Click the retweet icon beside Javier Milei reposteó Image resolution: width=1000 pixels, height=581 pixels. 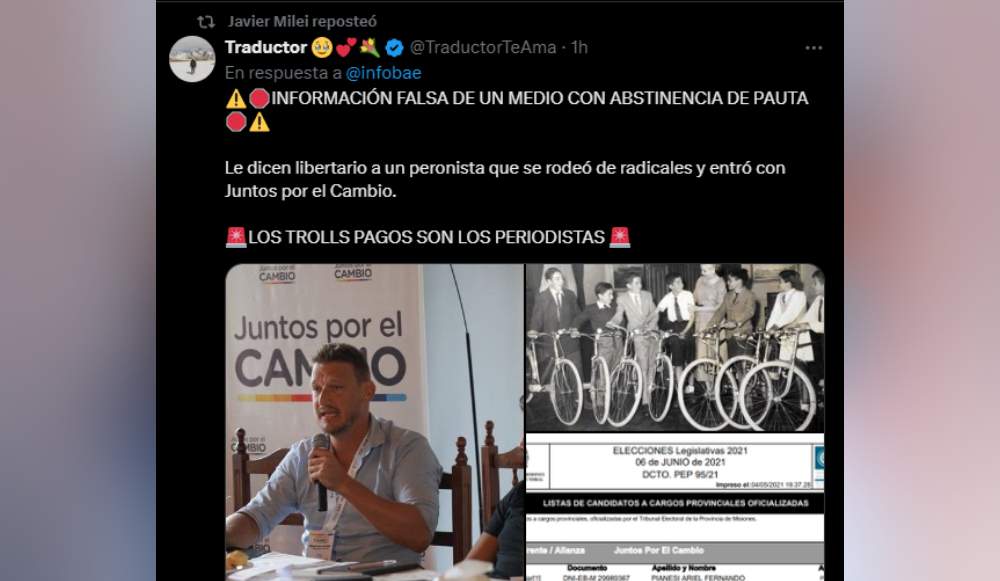tap(205, 22)
